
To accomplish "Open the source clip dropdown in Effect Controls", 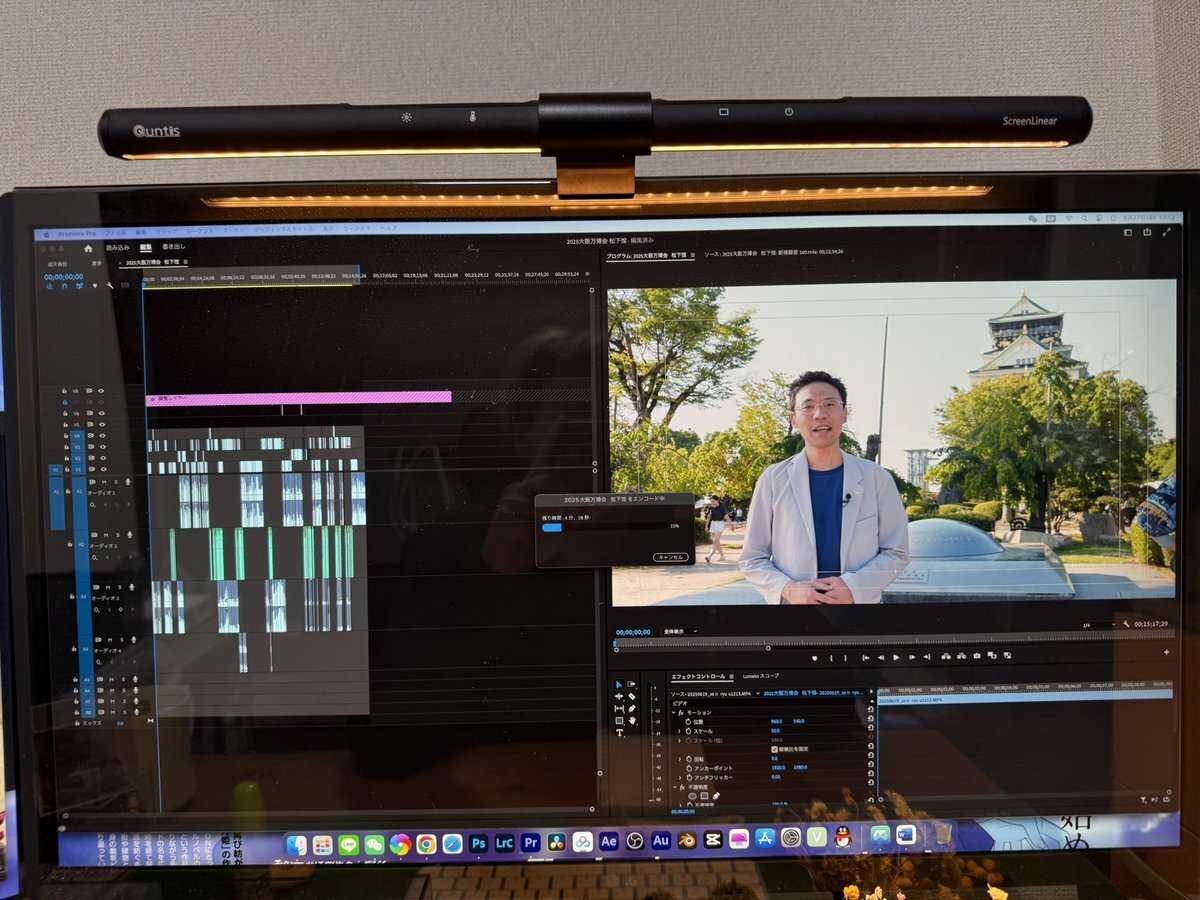I will [758, 692].
